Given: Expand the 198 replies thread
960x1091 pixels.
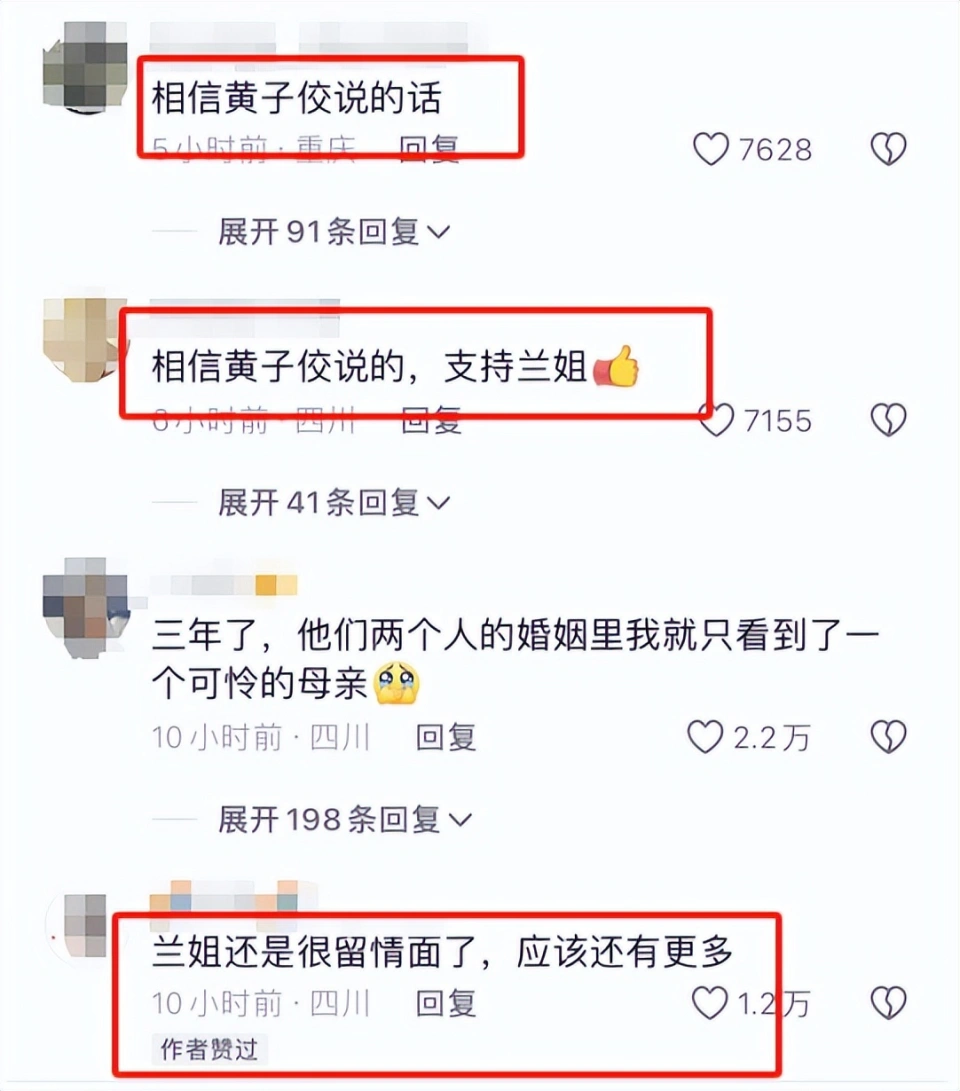Looking at the screenshot, I should (x=345, y=820).
